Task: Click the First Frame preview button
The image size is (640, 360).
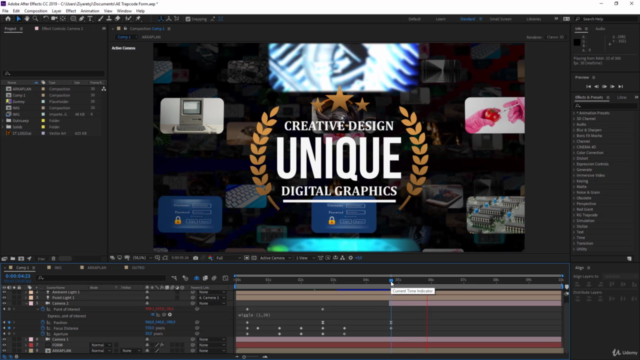Action: pyautogui.click(x=588, y=87)
